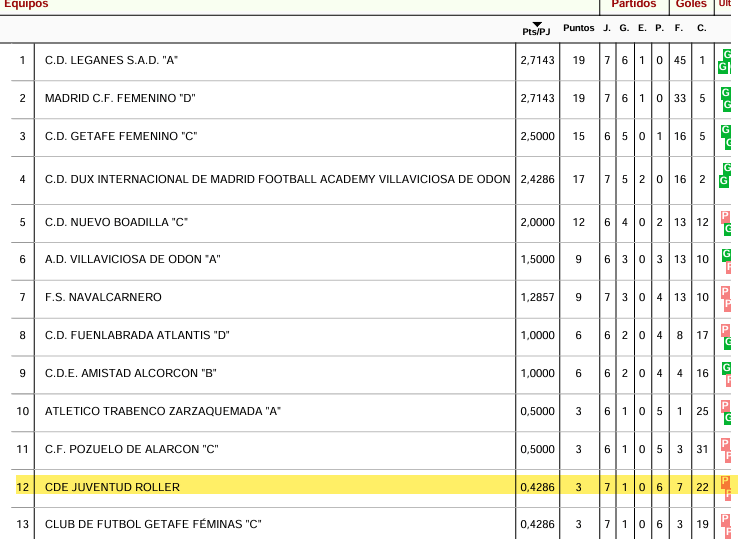Click the pink P badge in Trabenco Zarzaquemada row
The image size is (738, 539).
pos(725,406)
